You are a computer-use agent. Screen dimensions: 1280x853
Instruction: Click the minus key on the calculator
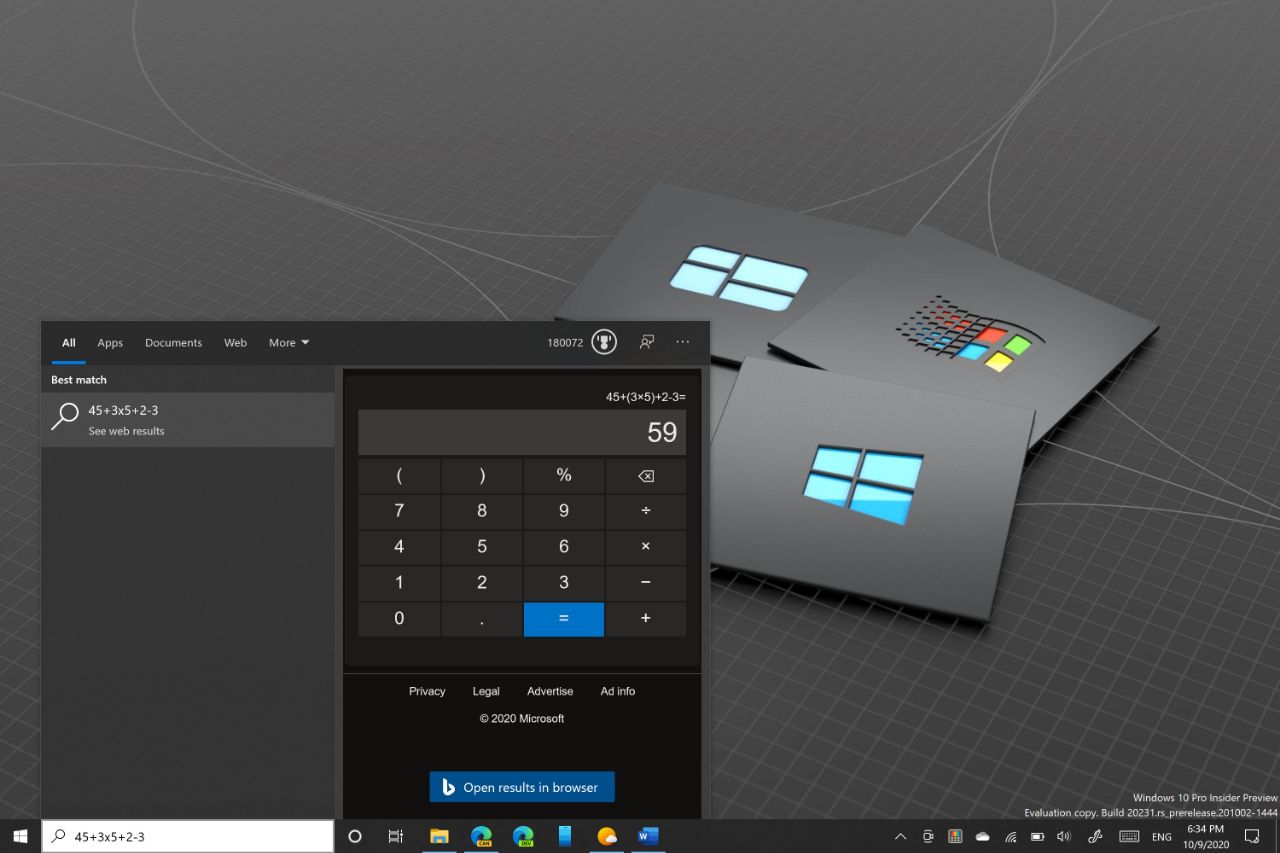(x=646, y=583)
